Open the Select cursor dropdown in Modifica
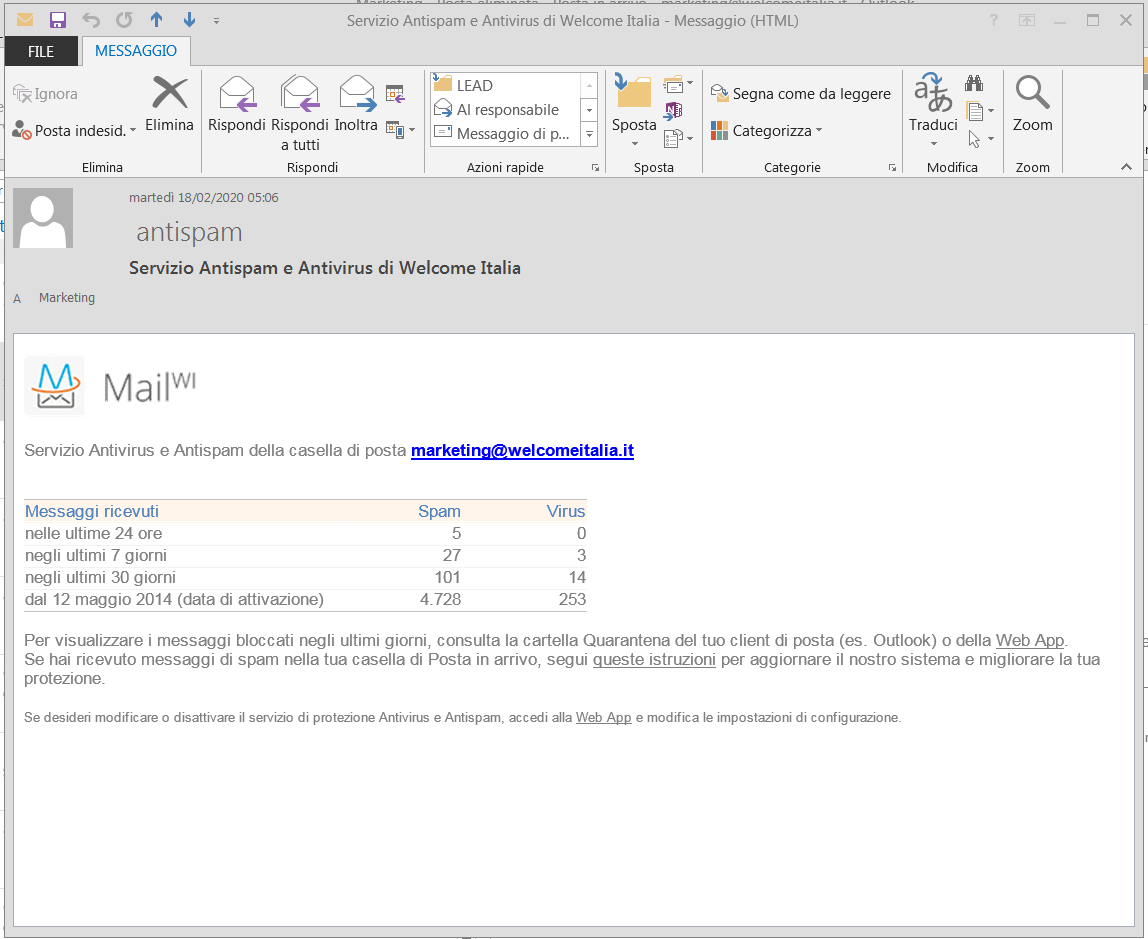The width and height of the screenshot is (1148, 939). (980, 138)
